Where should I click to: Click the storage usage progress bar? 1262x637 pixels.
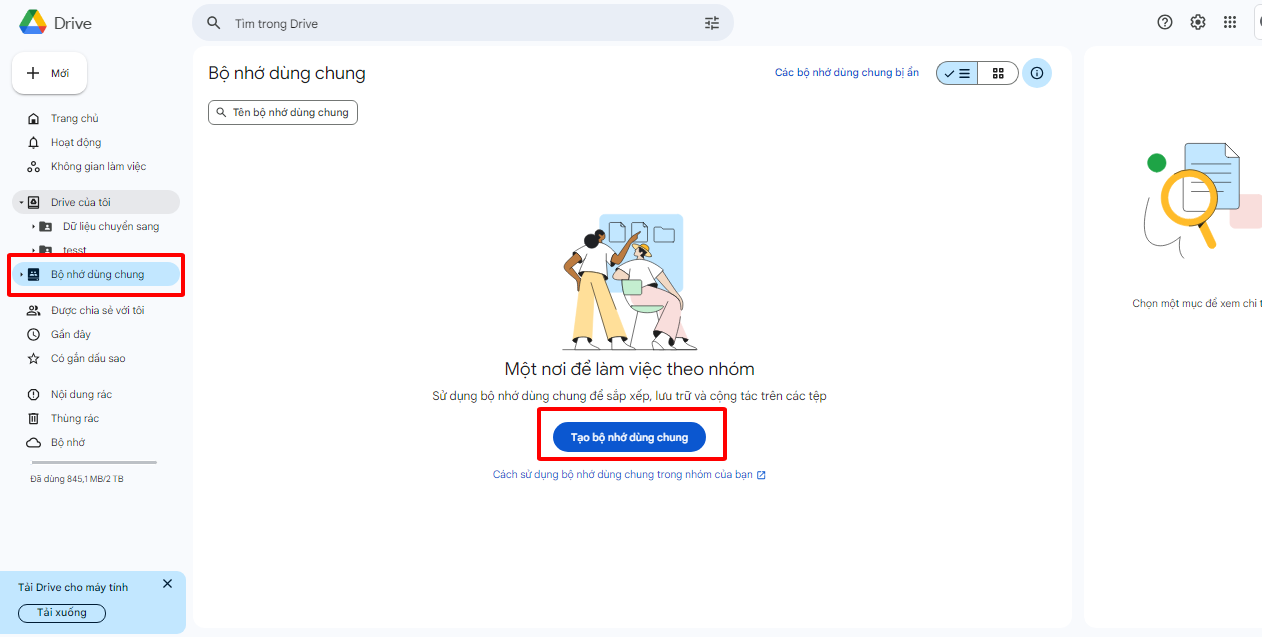pyautogui.click(x=94, y=463)
